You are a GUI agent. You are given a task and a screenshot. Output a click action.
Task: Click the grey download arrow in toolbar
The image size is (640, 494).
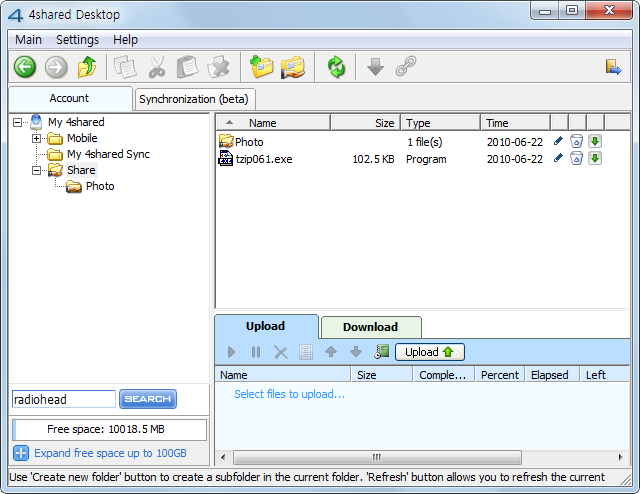point(375,67)
